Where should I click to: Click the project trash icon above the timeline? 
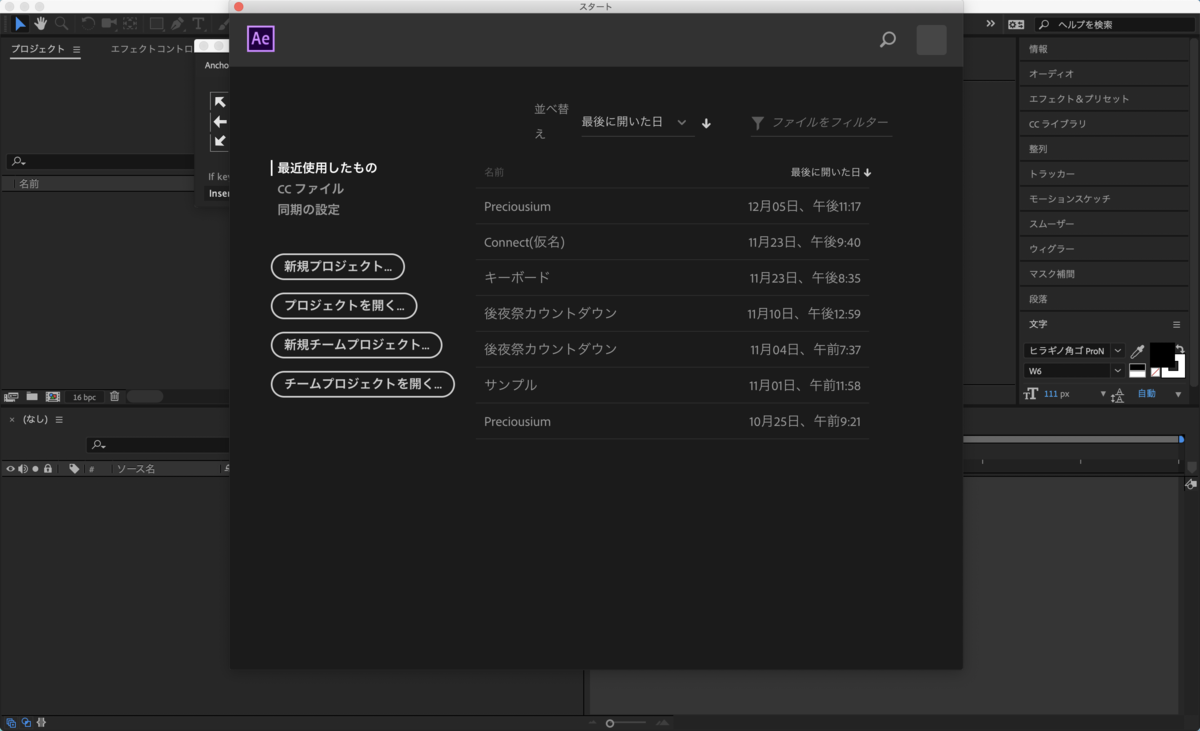click(x=115, y=397)
